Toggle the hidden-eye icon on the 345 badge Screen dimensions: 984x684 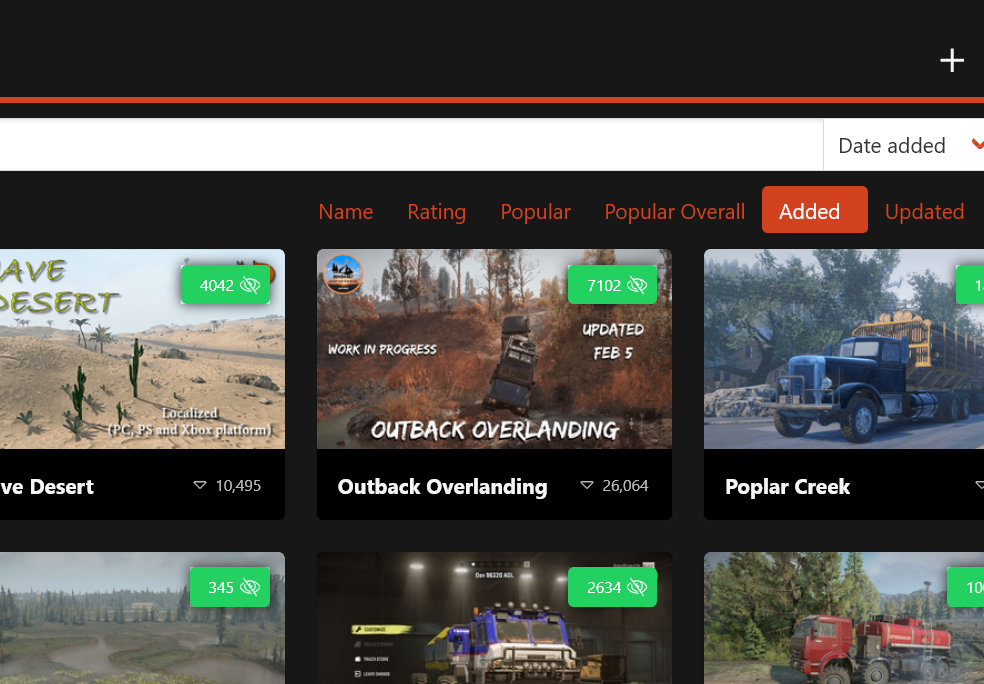coord(250,588)
